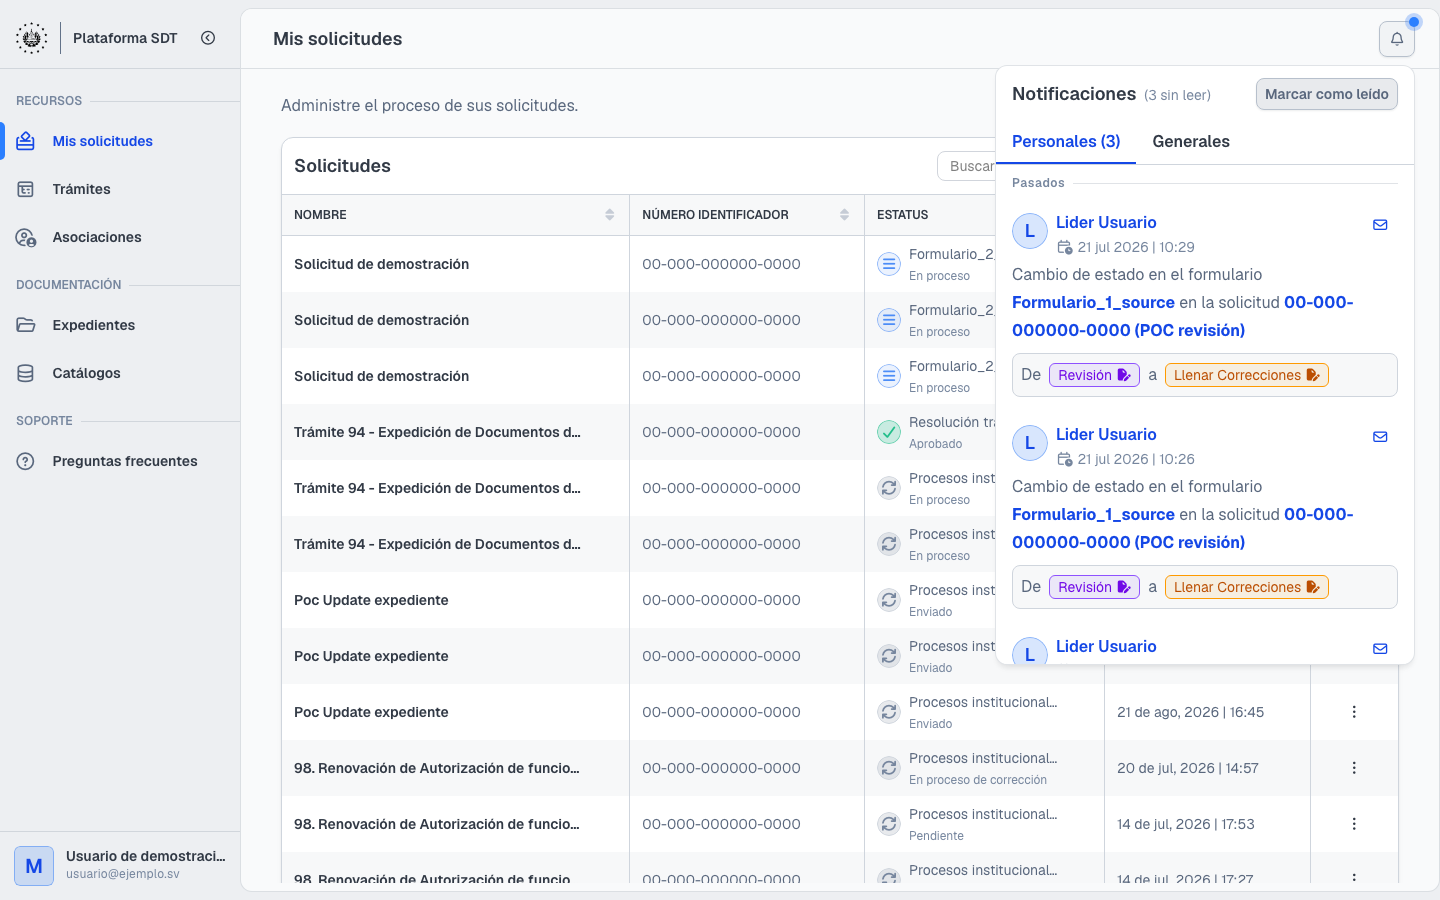The width and height of the screenshot is (1440, 900).
Task: Sort by NÚMERO IDENTIFICADOR column arrows
Action: 845,215
